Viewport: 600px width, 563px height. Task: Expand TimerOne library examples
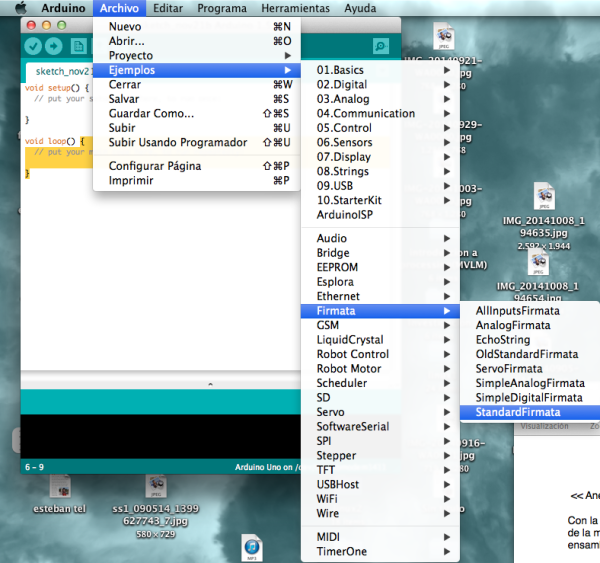pyautogui.click(x=380, y=552)
